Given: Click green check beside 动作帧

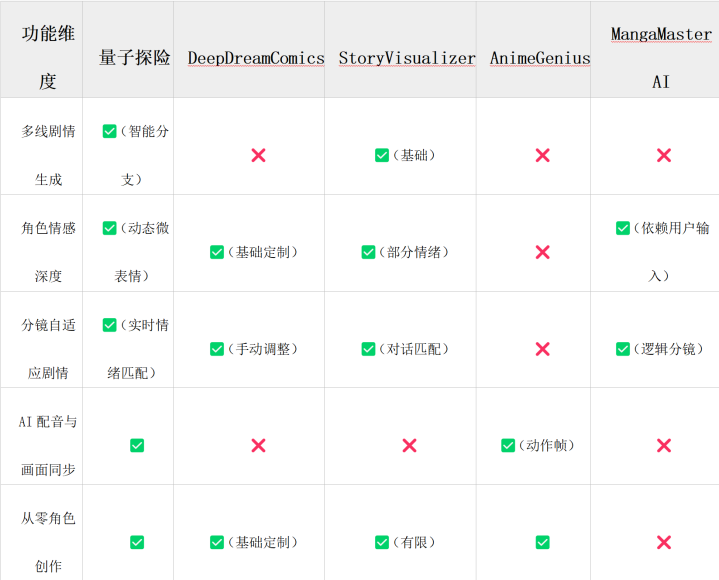Looking at the screenshot, I should [508, 445].
